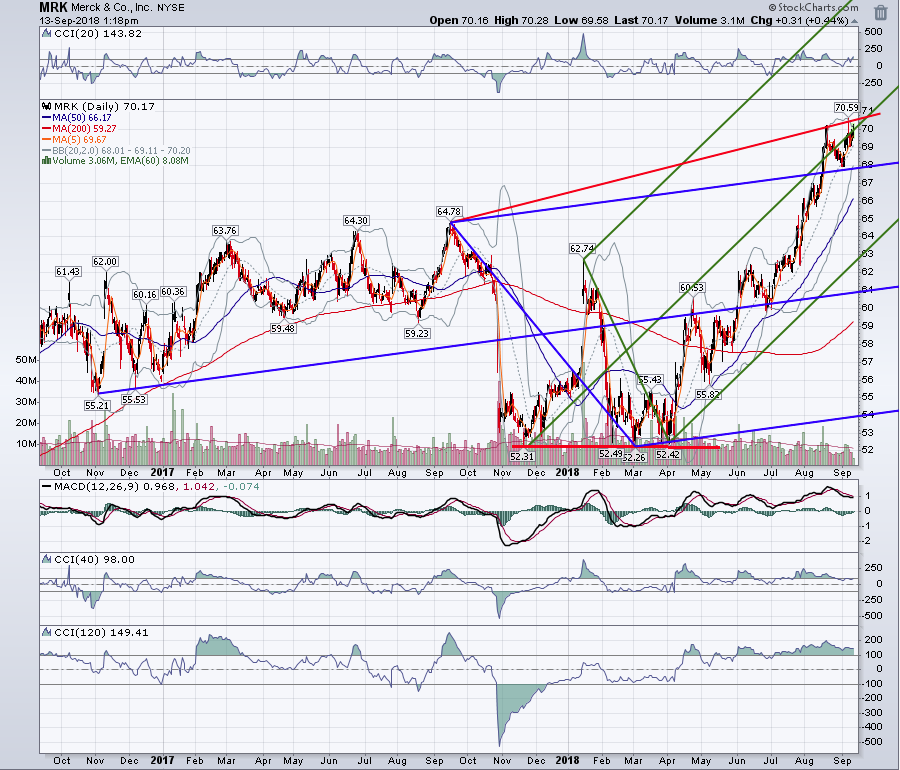Click the CCI(40) 98.00 indicator label
Image resolution: width=900 pixels, height=770 pixels.
point(94,559)
